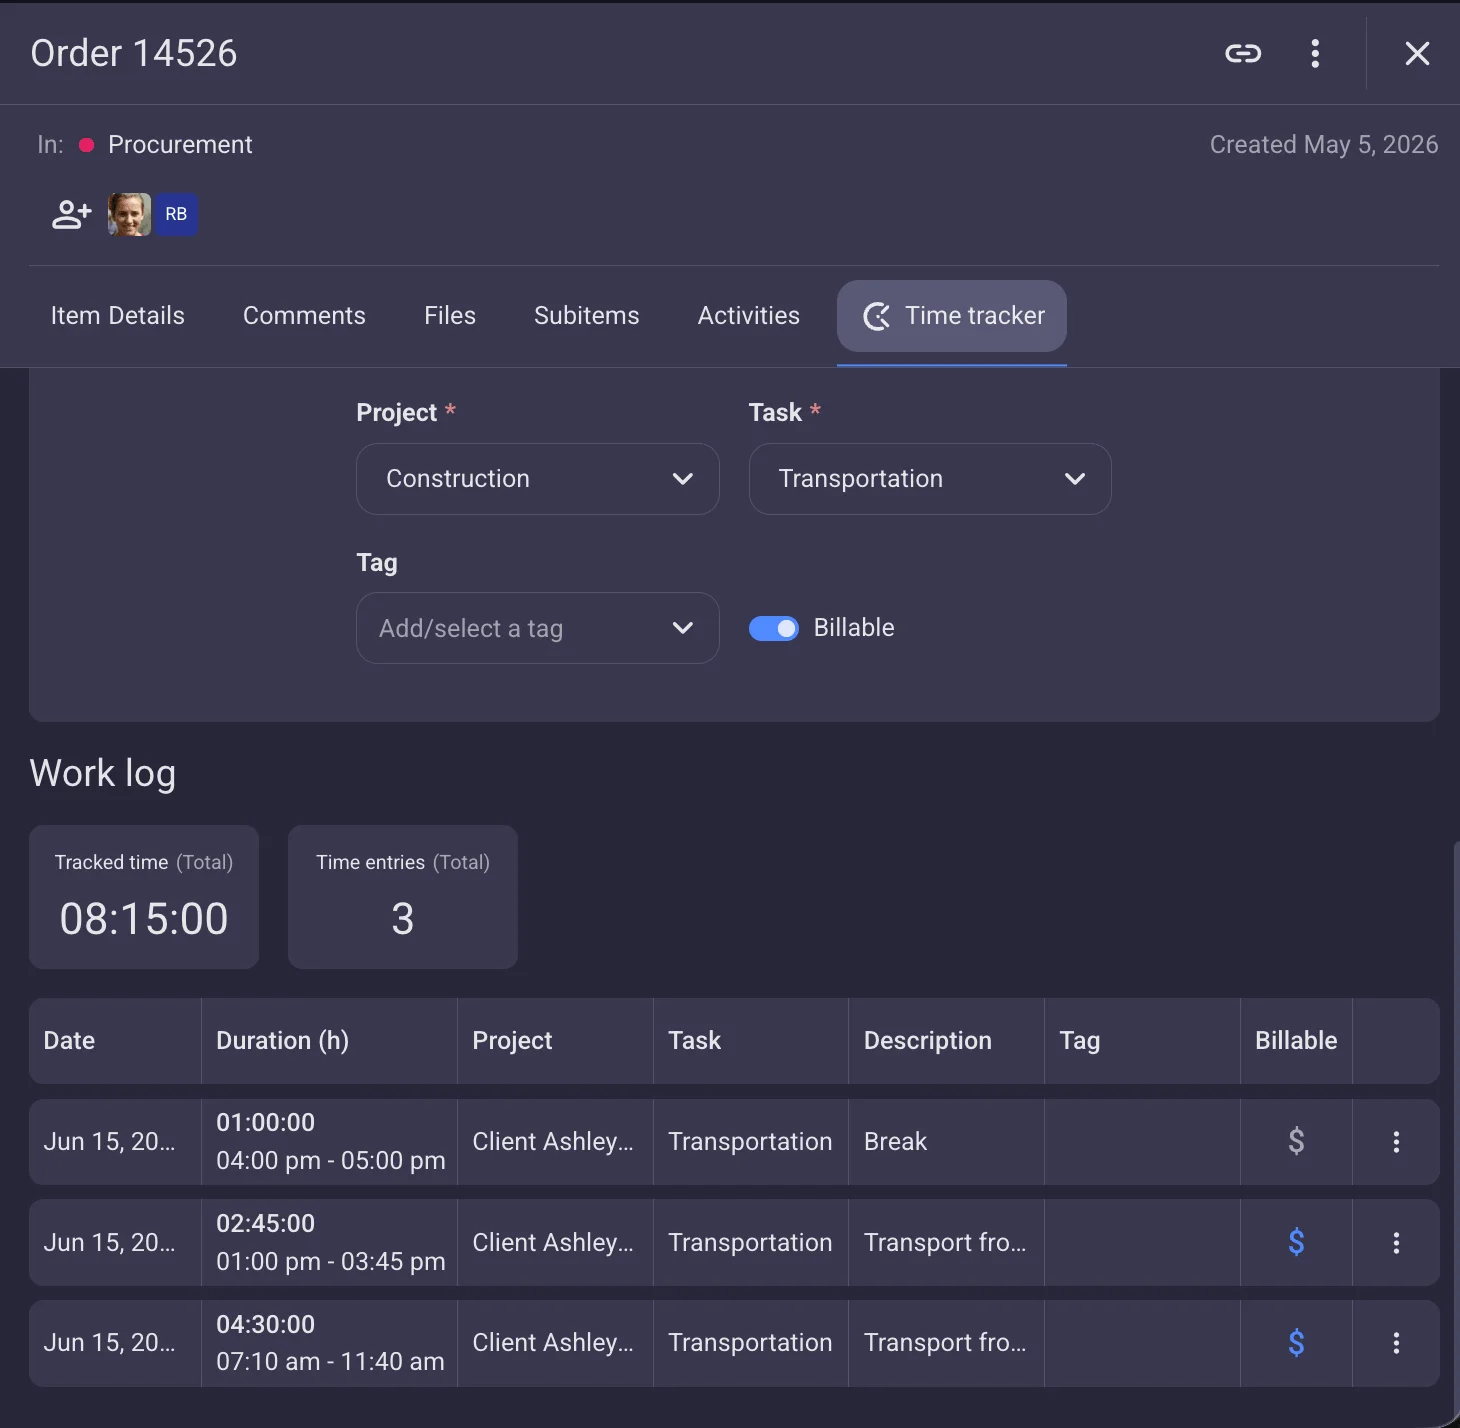Viewport: 1460px width, 1428px height.
Task: Open the Add/select a tag dropdown
Action: (x=538, y=628)
